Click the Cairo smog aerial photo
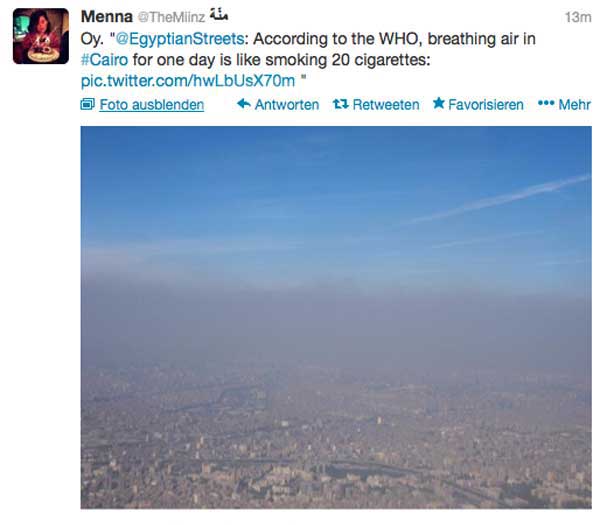Image resolution: width=600 pixels, height=525 pixels. pyautogui.click(x=336, y=317)
